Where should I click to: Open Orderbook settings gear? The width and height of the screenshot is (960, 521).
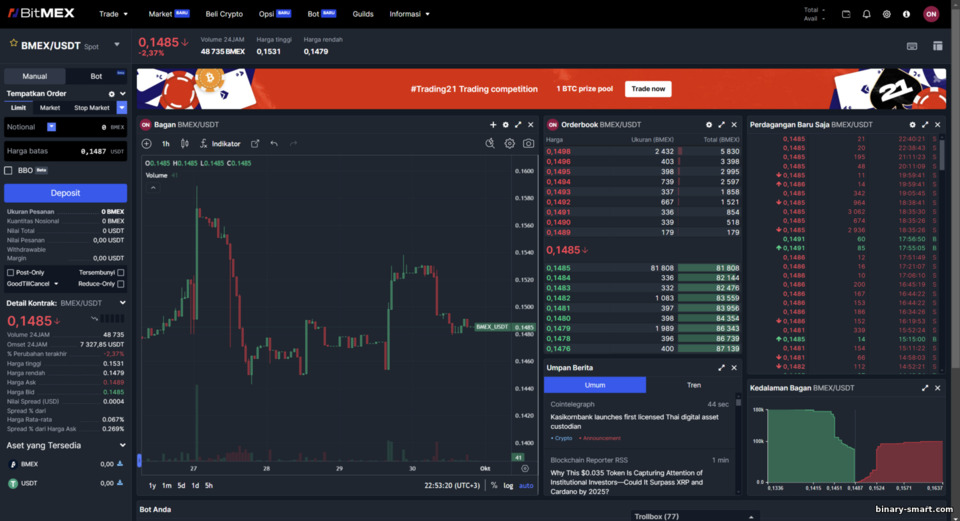[709, 125]
